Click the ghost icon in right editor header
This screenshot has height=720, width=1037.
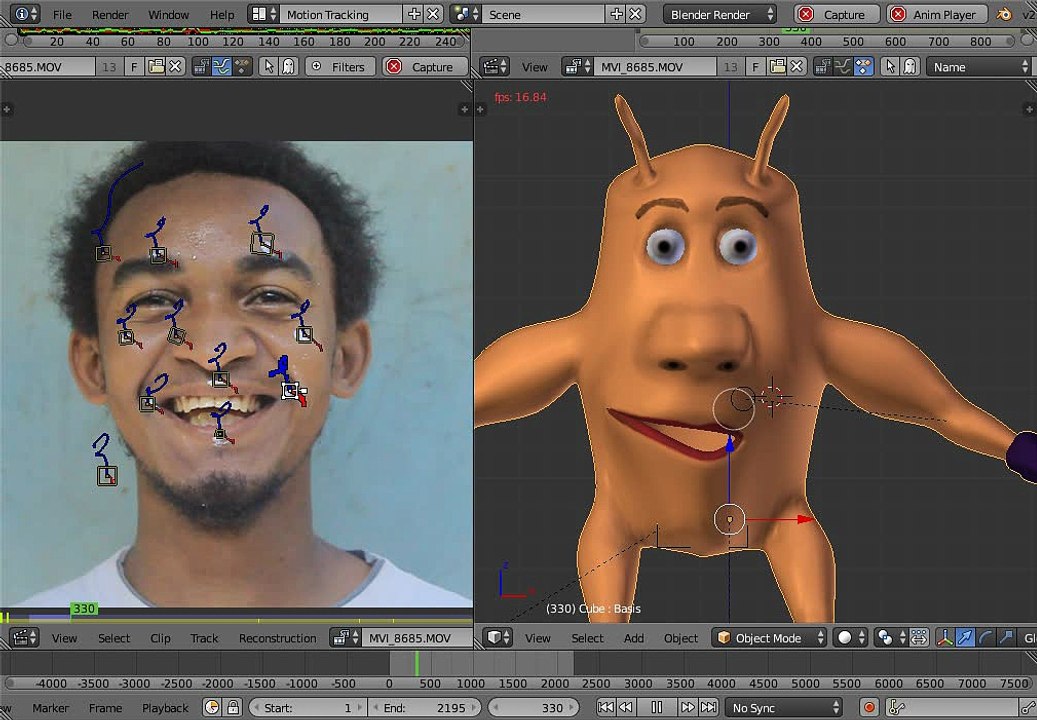[910, 67]
